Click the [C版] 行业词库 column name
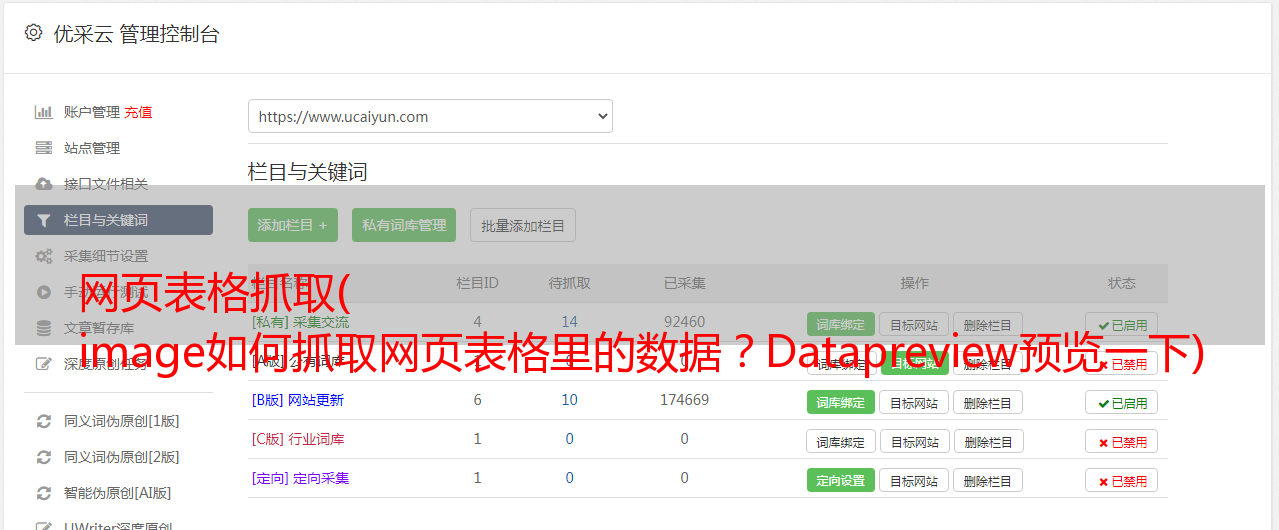Screen dimensions: 1279x530 297,439
